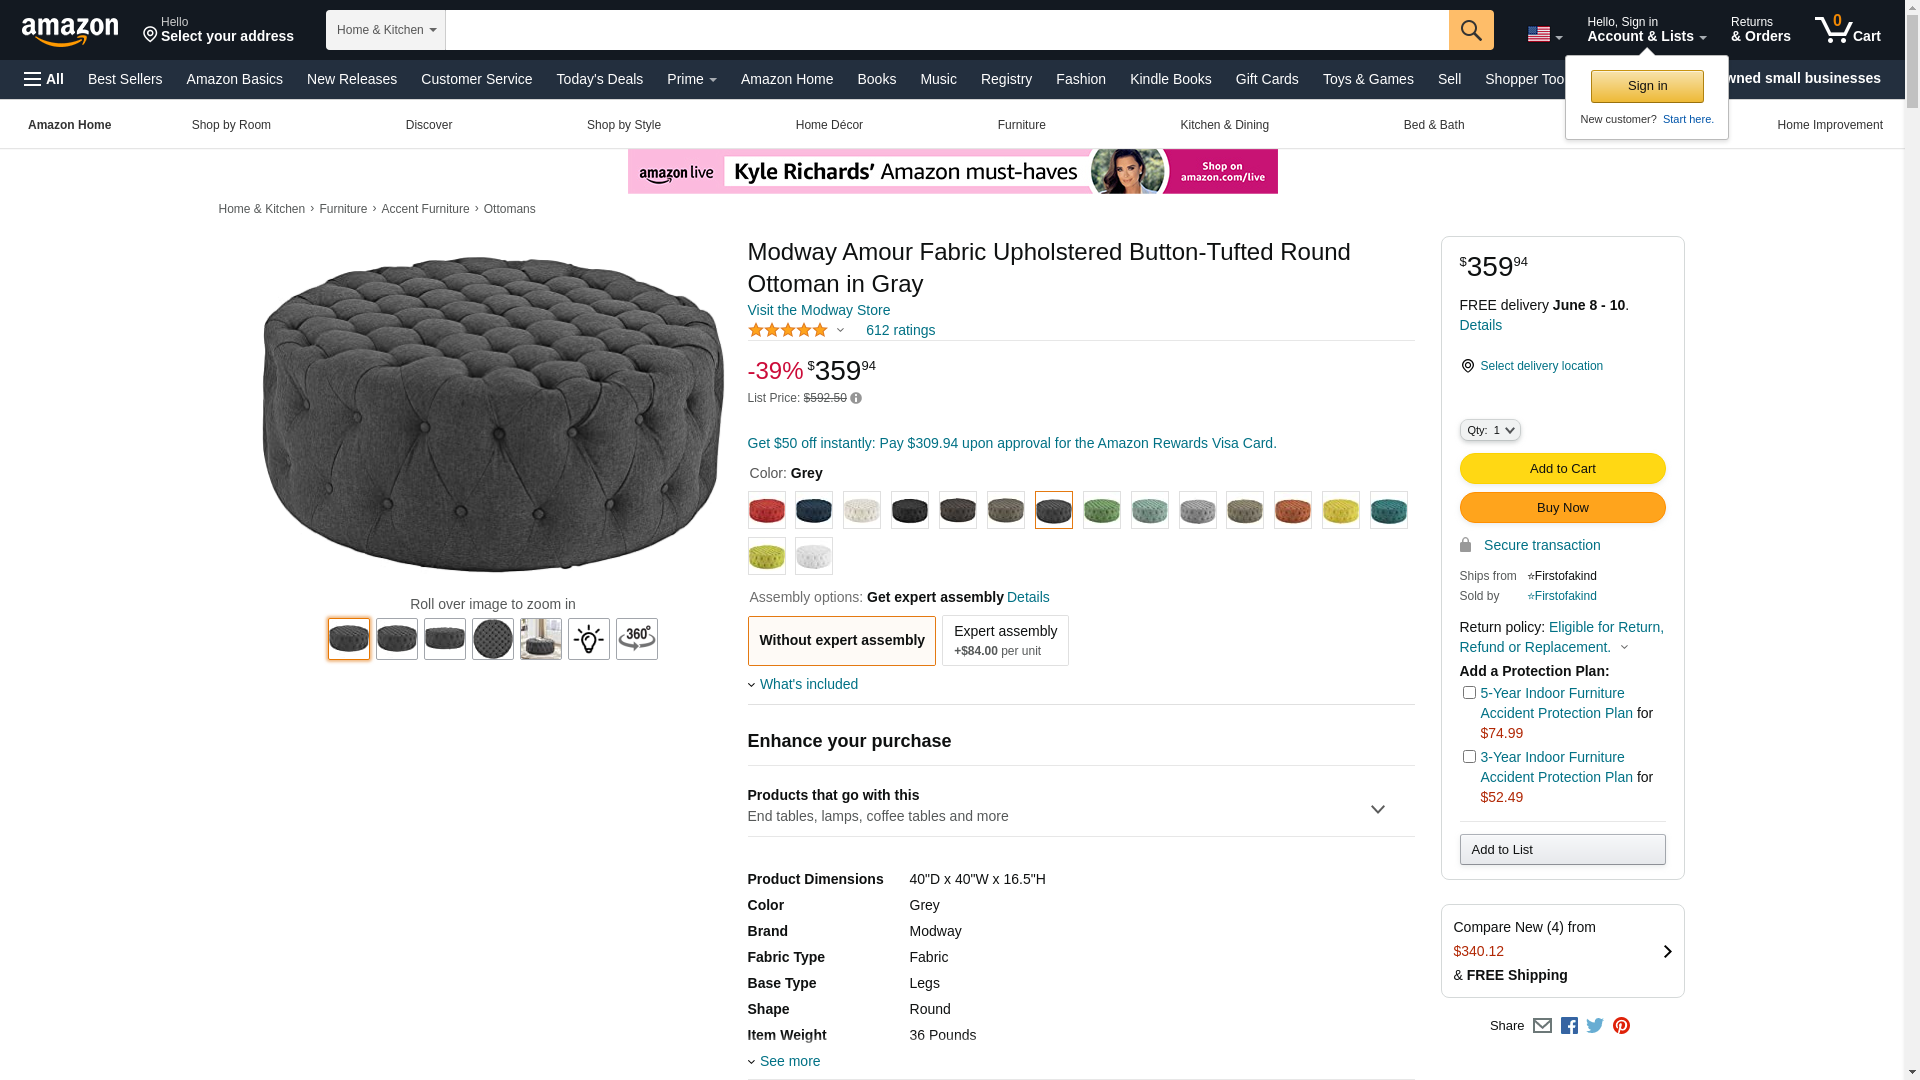Open the All hamburger menu

tap(44, 79)
